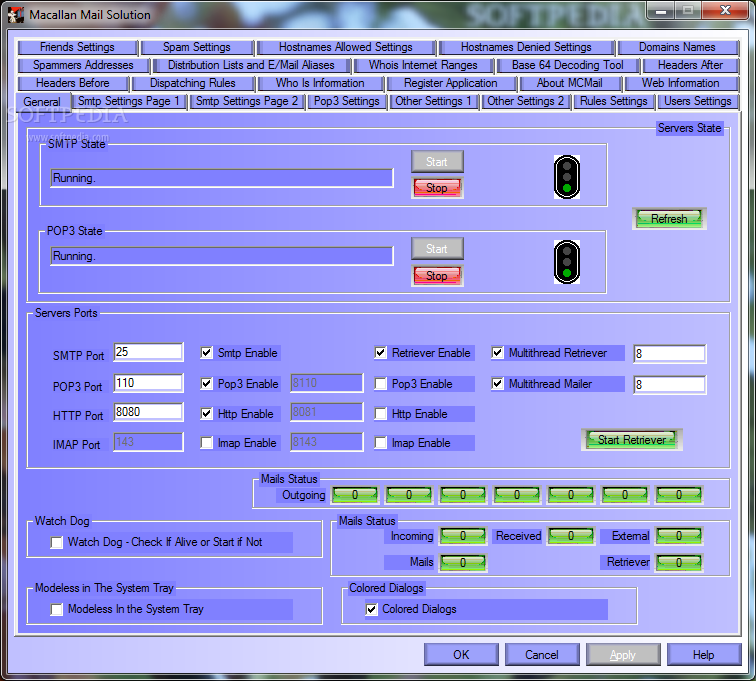Open the Web Information tab
Image resolution: width=756 pixels, height=681 pixels.
click(x=681, y=83)
